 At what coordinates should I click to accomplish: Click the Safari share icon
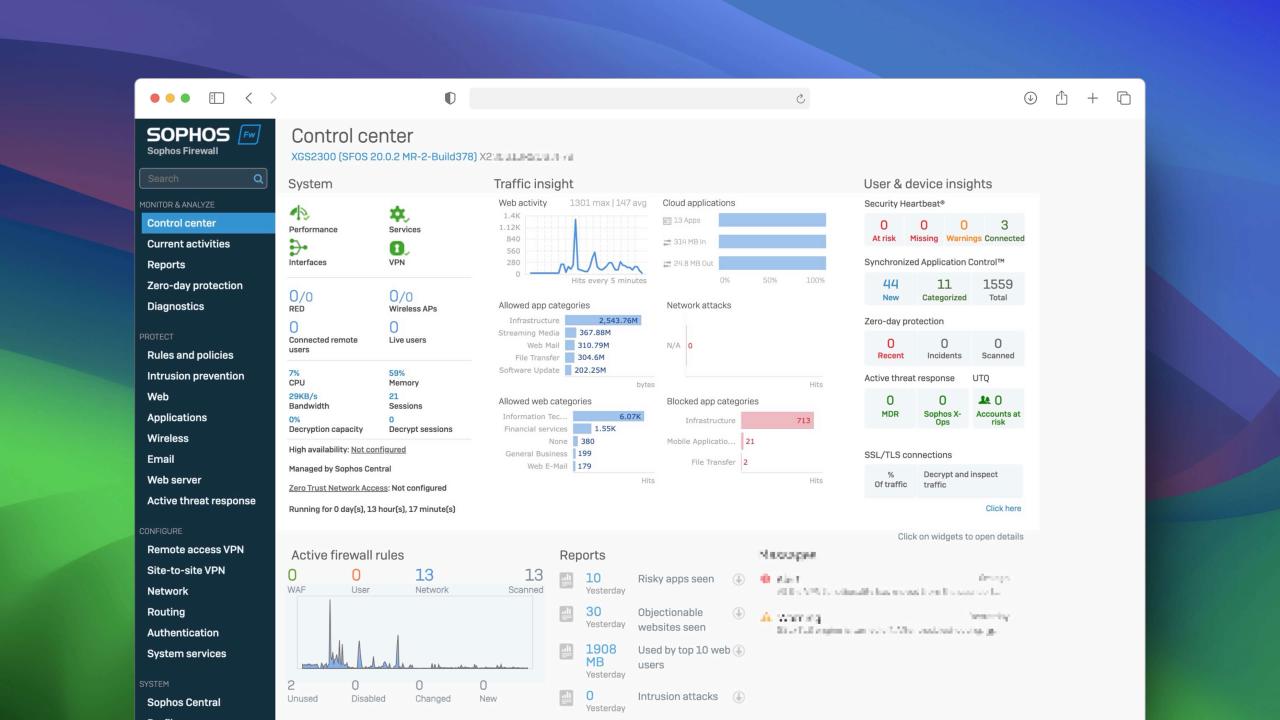pyautogui.click(x=1062, y=97)
